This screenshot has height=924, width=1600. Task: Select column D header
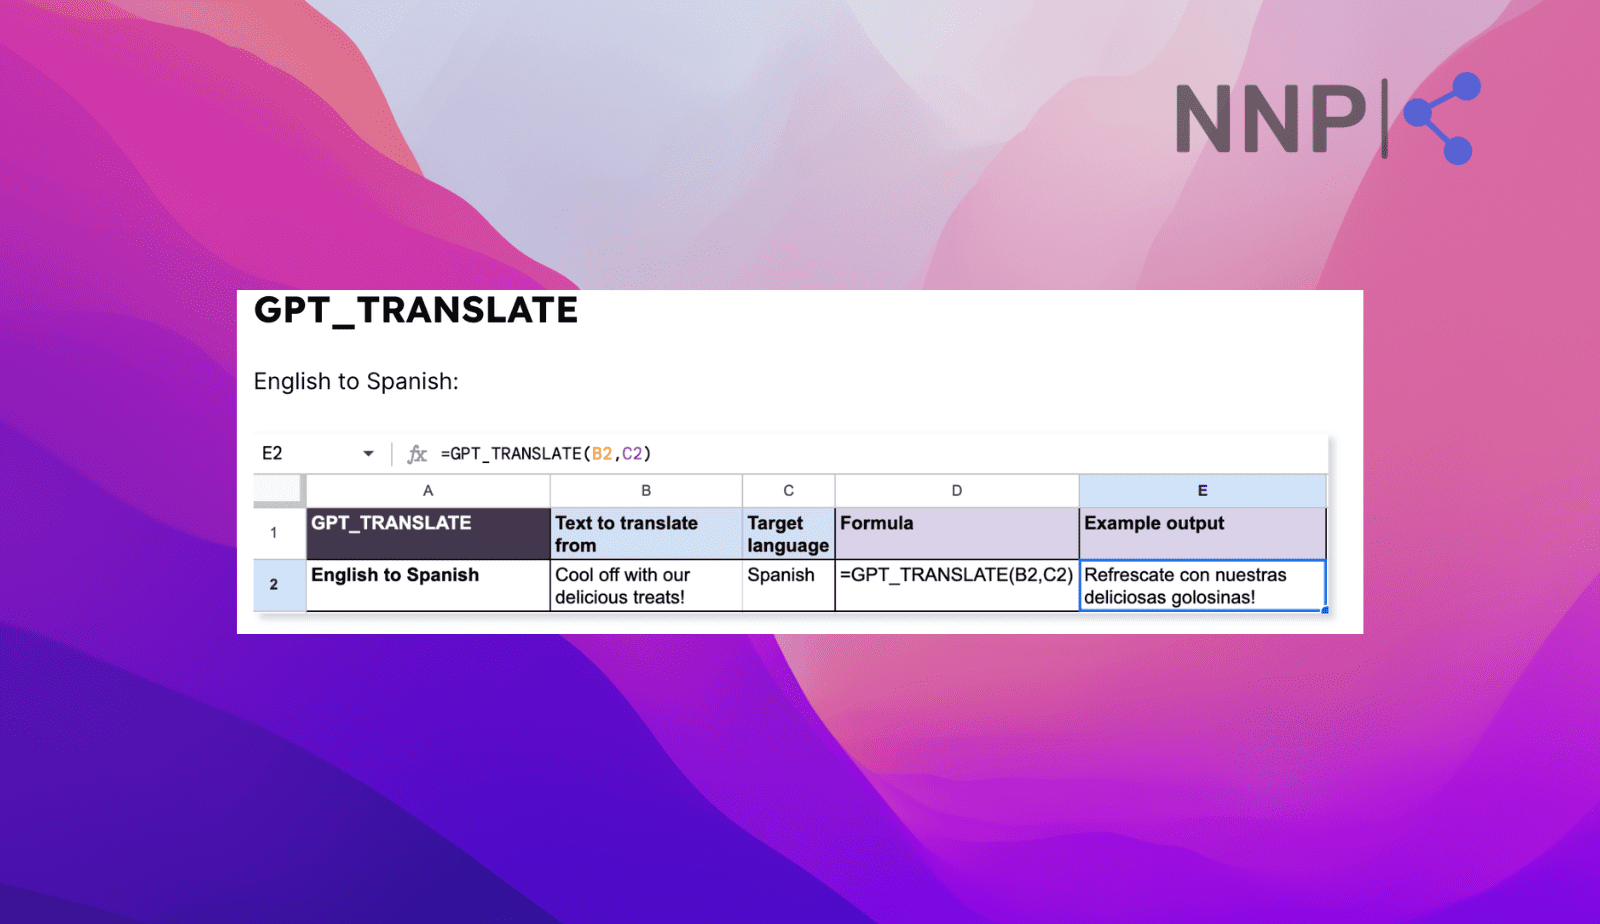(957, 491)
